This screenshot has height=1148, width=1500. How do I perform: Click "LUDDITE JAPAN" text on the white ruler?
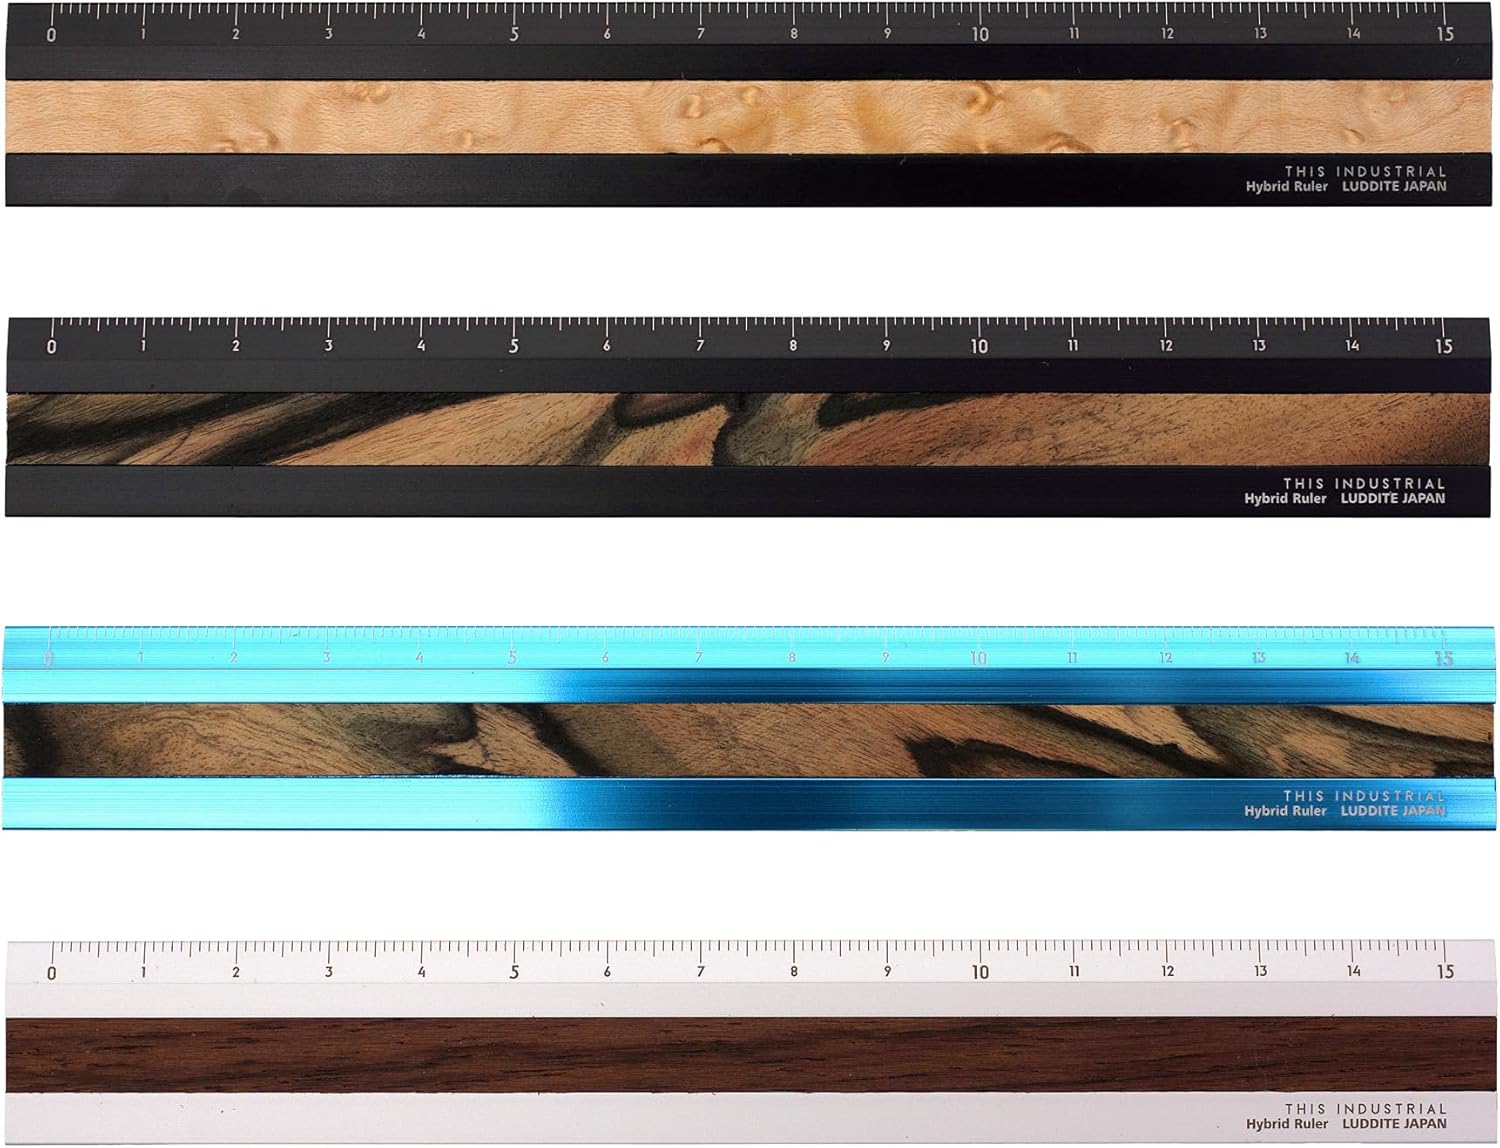[x=1394, y=1124]
